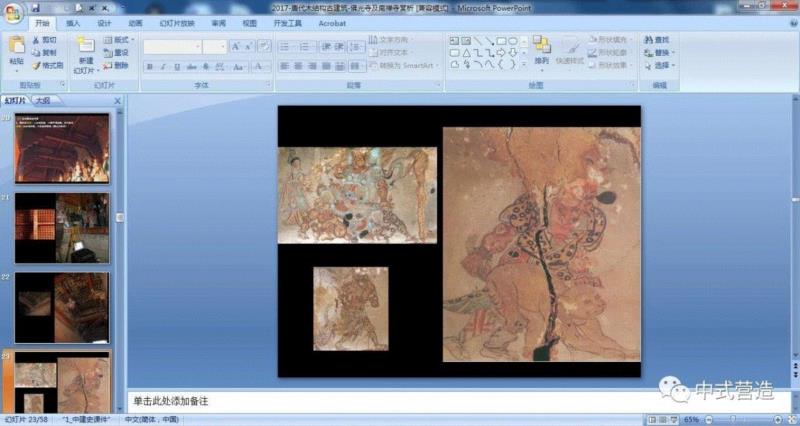Screen dimensions: 800x426
Task: Open PowerPoint help with the question mark icon
Action: tap(793, 23)
